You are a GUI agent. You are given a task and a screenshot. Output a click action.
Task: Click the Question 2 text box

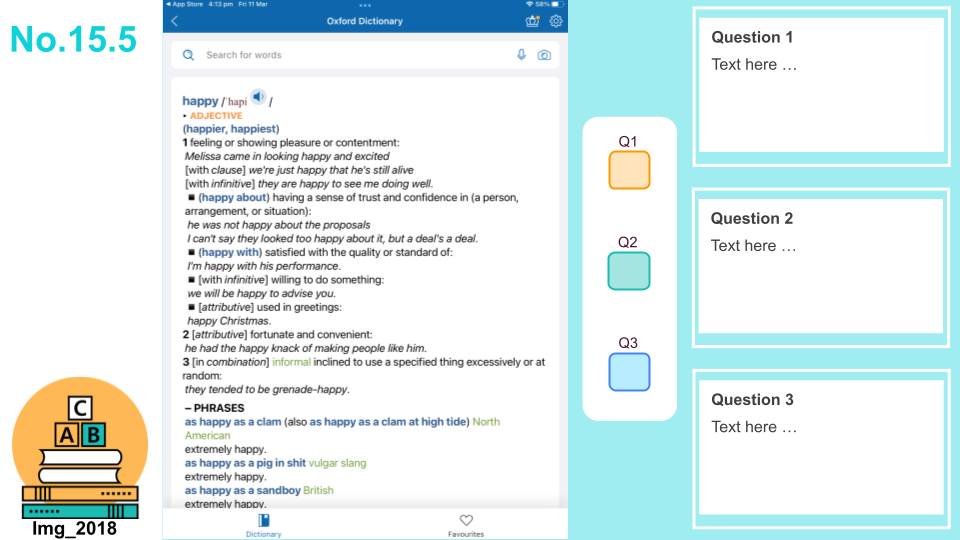click(x=821, y=268)
